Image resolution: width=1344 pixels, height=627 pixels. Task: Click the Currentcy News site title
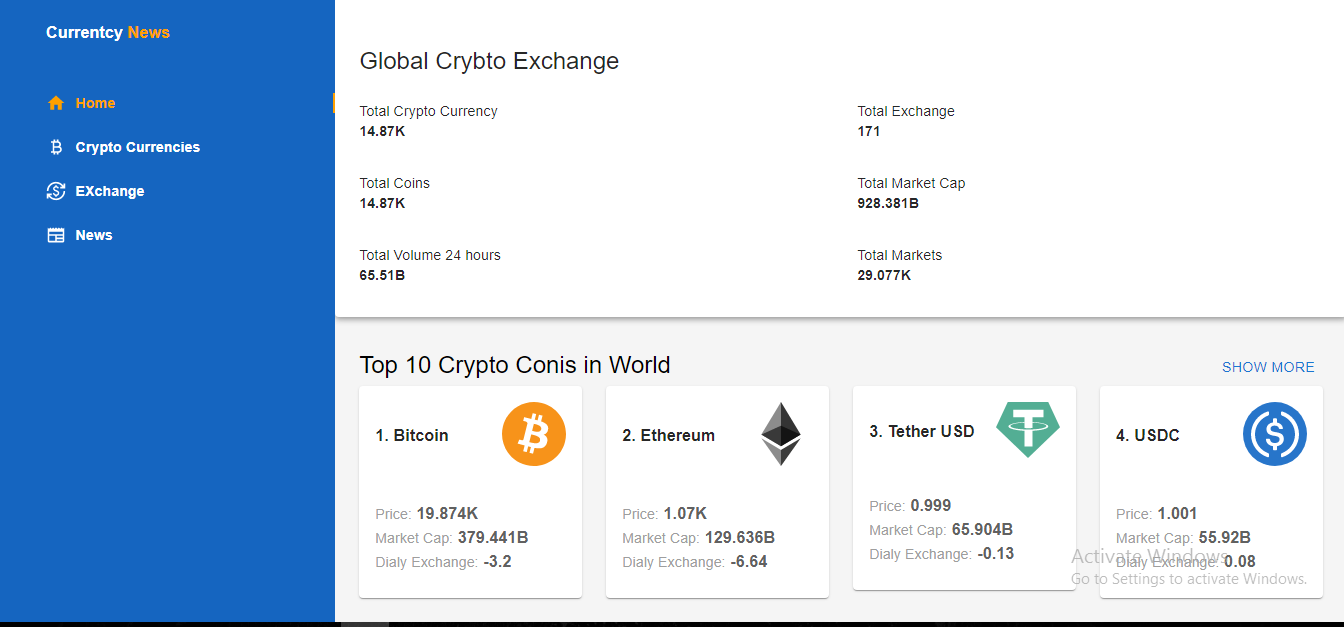108,32
